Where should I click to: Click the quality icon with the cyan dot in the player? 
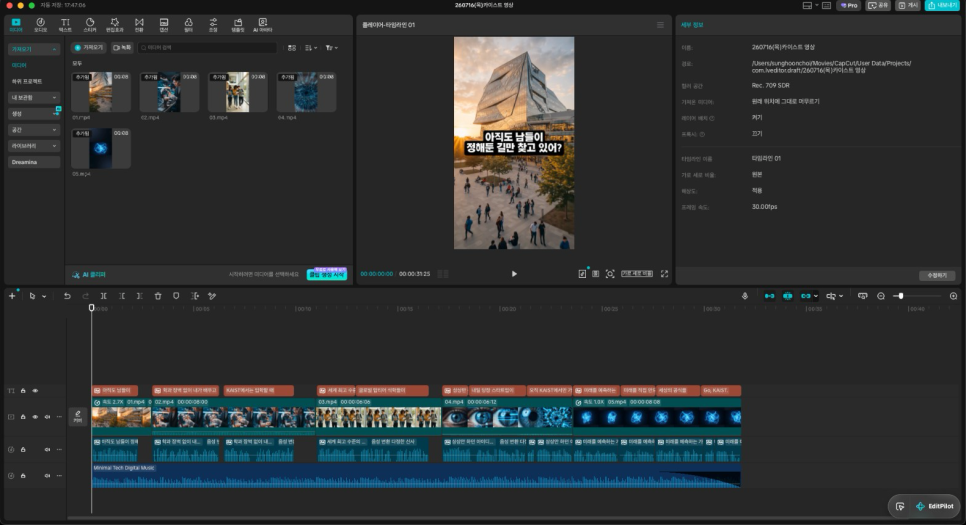[x=582, y=274]
